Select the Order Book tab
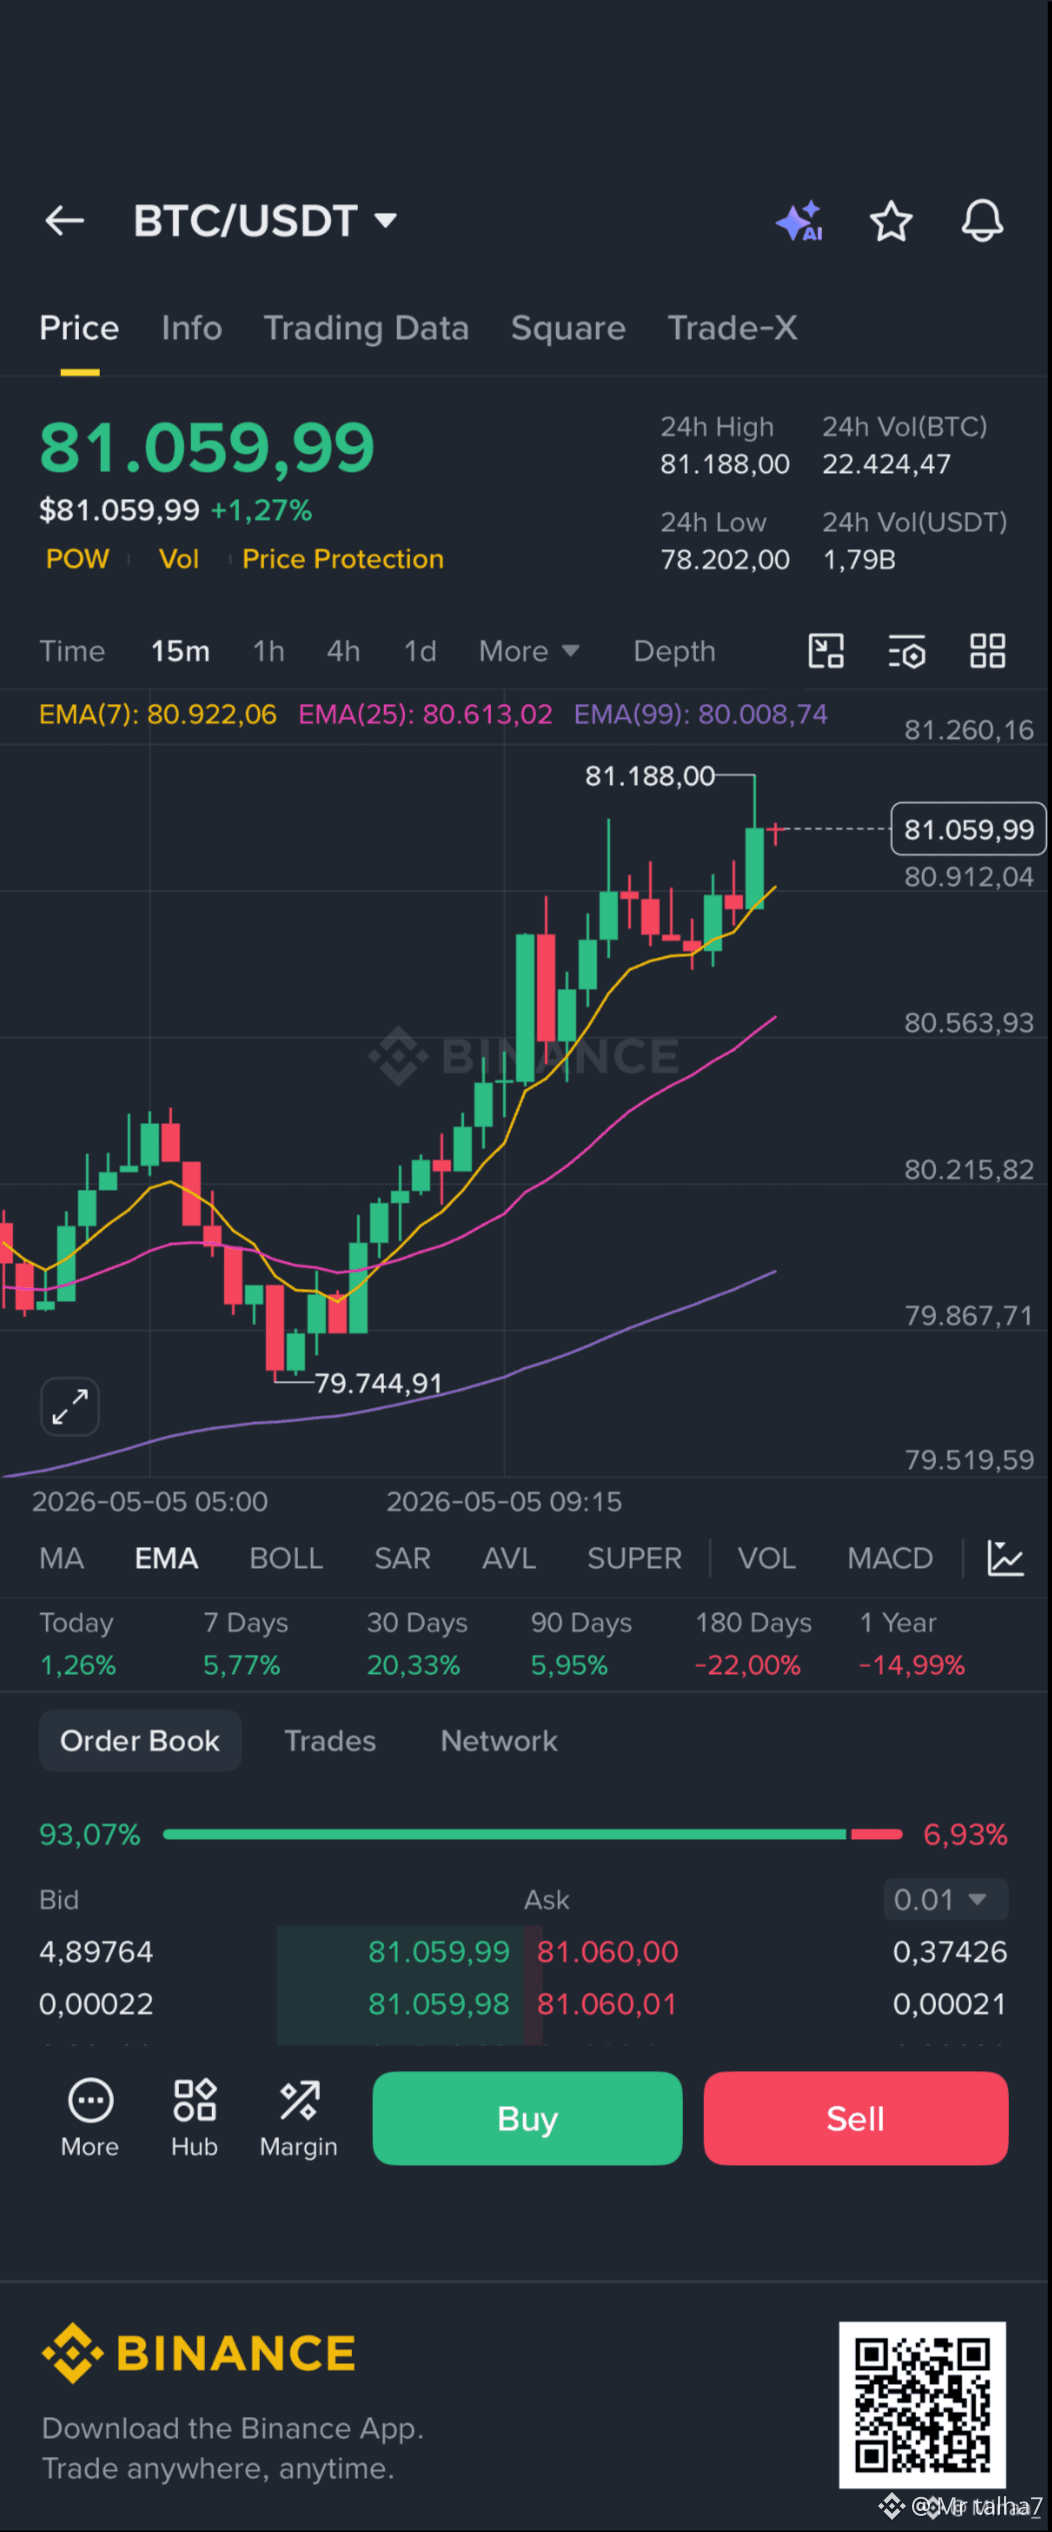 (140, 1741)
